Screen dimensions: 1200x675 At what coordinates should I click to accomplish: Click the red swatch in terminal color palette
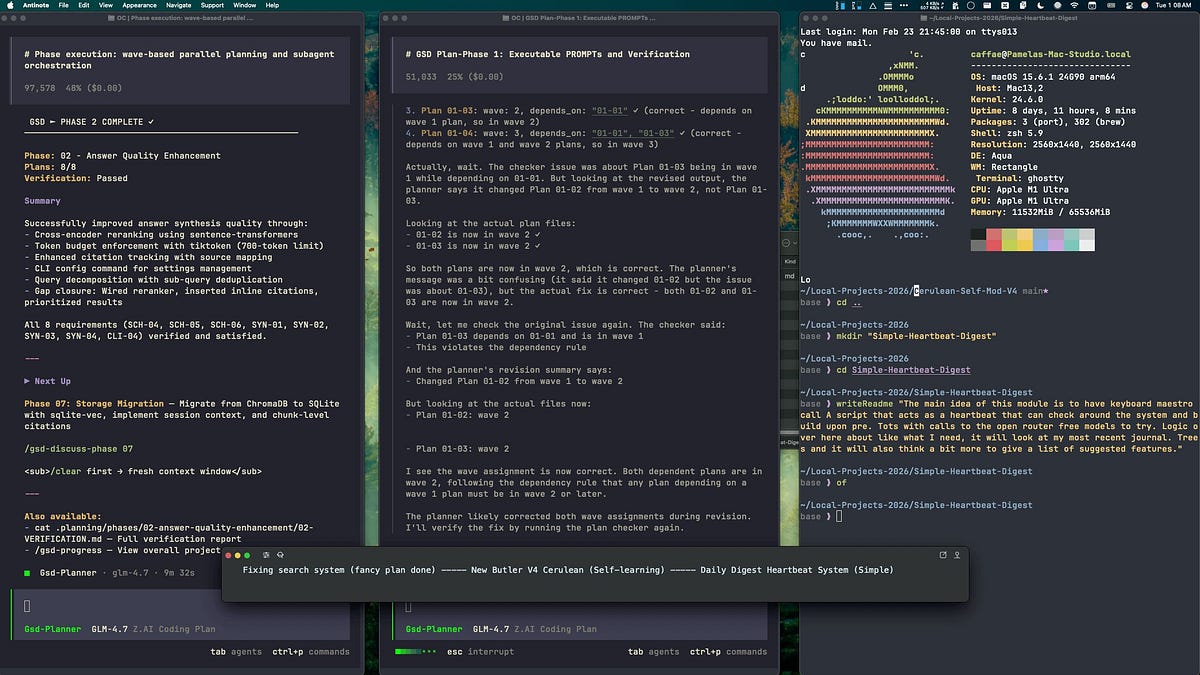pos(994,240)
